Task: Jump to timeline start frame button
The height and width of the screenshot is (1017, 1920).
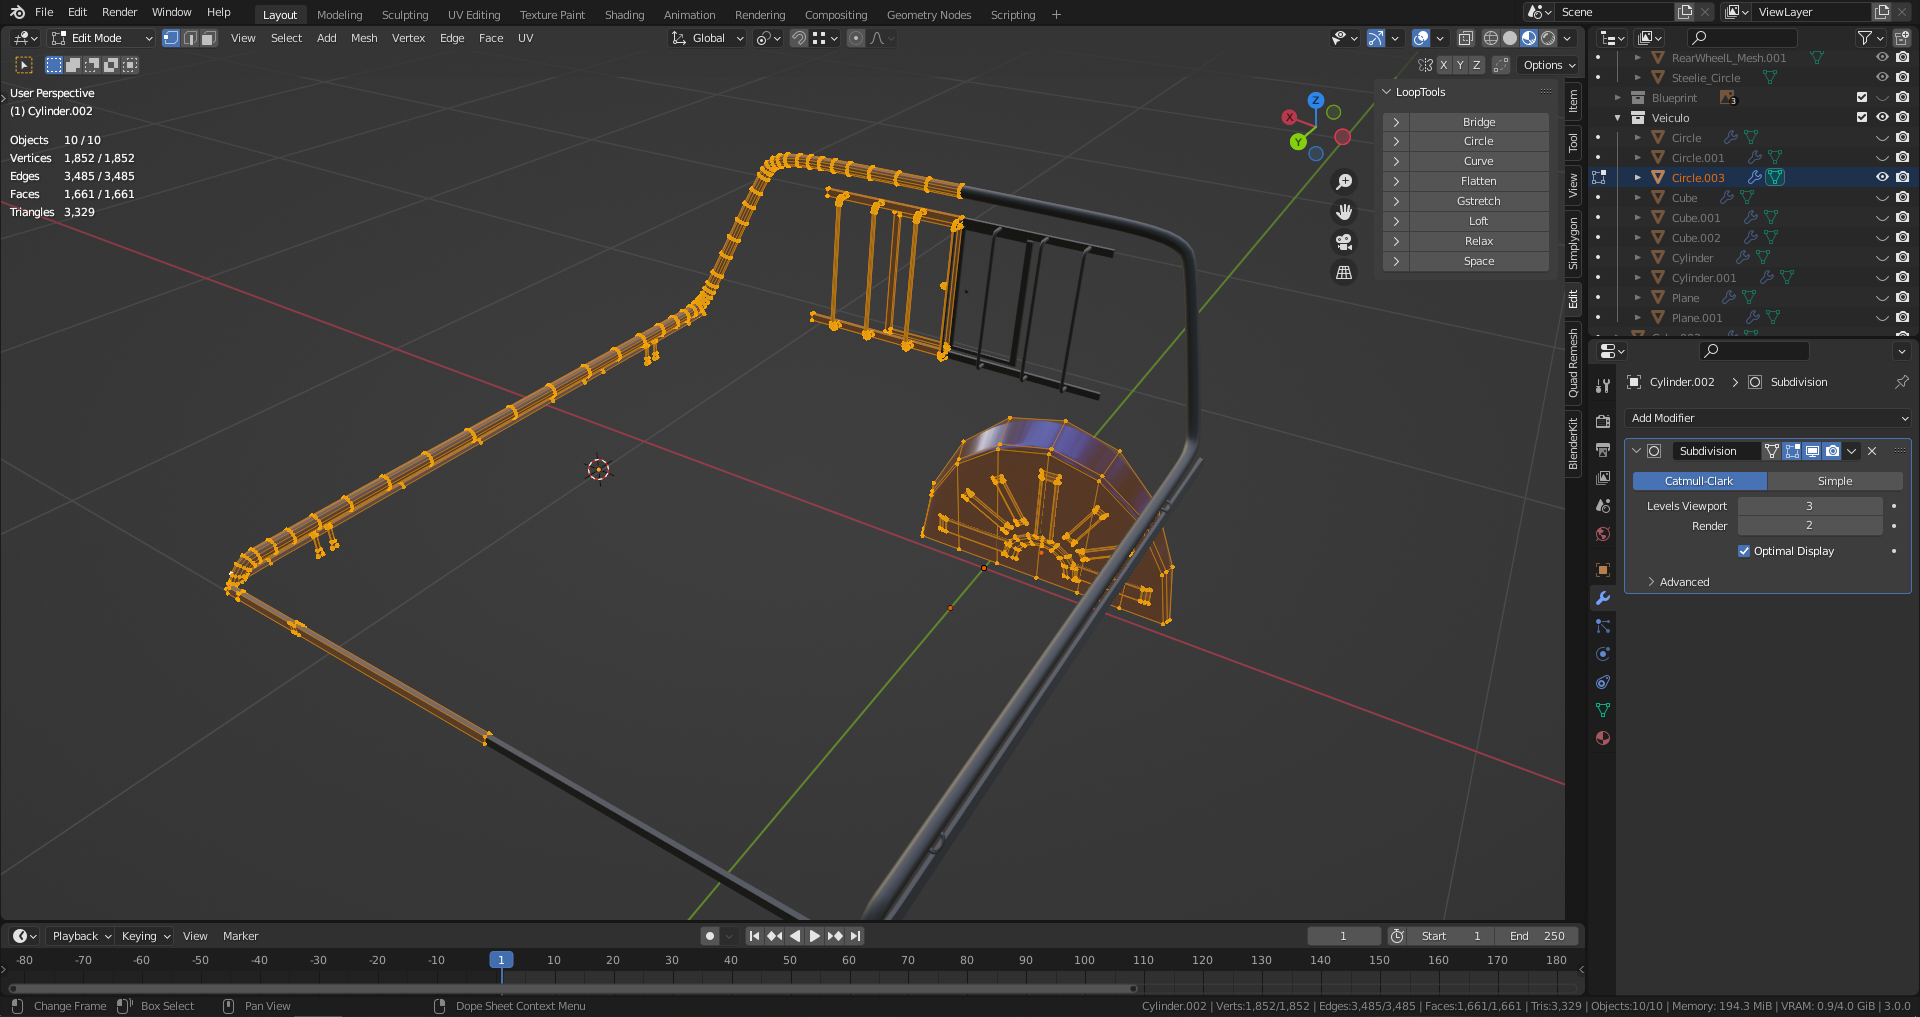Action: click(x=754, y=936)
